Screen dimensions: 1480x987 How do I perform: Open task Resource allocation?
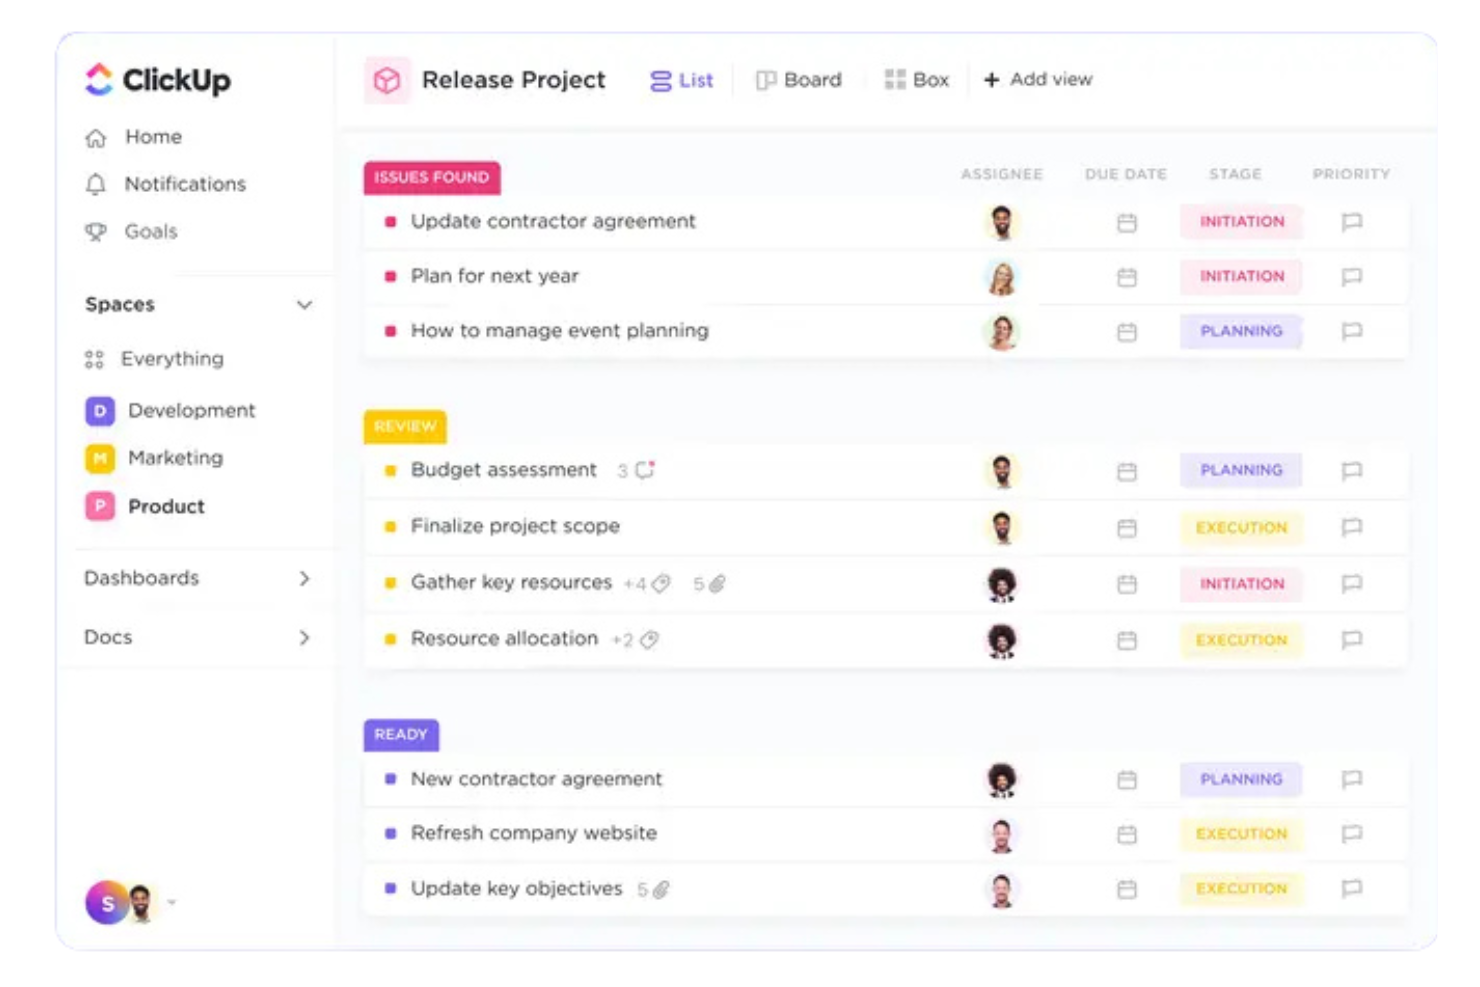point(504,638)
